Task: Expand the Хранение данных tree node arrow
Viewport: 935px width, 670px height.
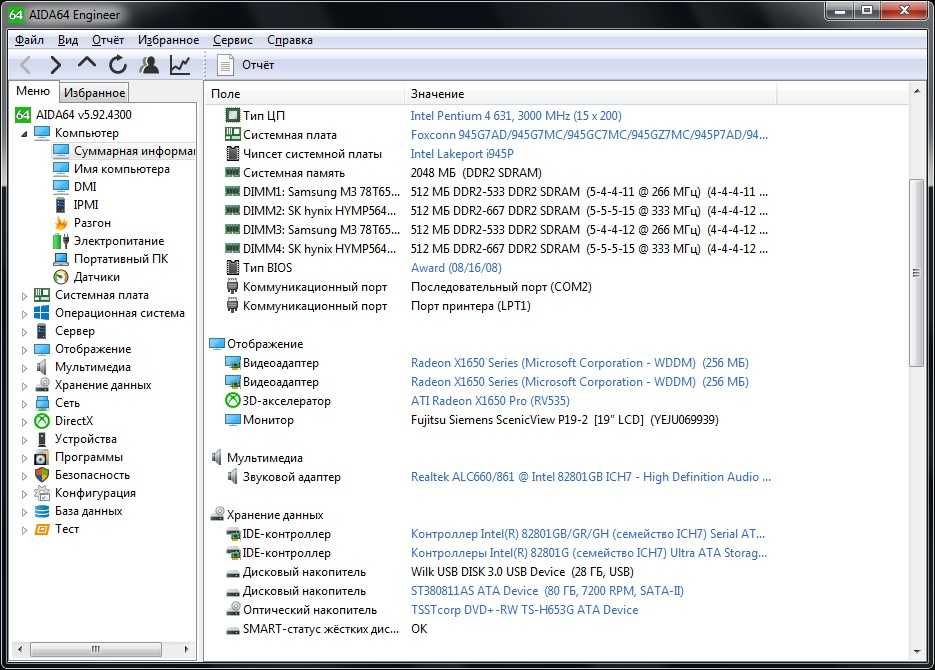Action: 24,386
